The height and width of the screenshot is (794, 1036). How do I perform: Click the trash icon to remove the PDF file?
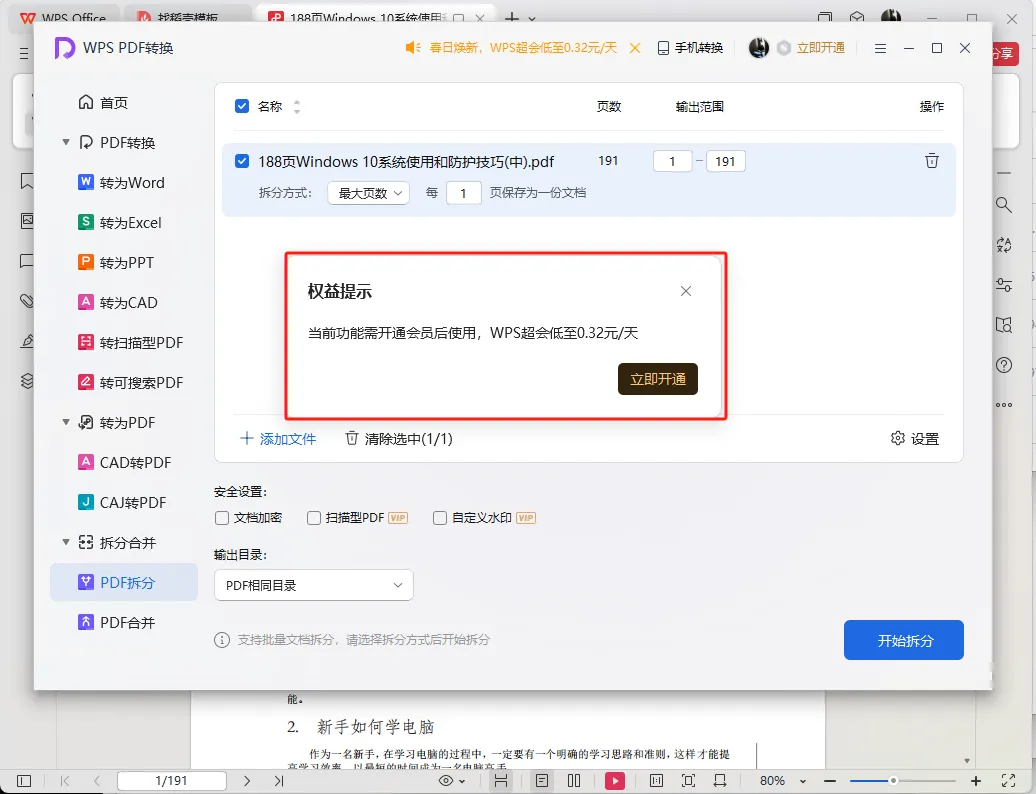click(x=930, y=160)
